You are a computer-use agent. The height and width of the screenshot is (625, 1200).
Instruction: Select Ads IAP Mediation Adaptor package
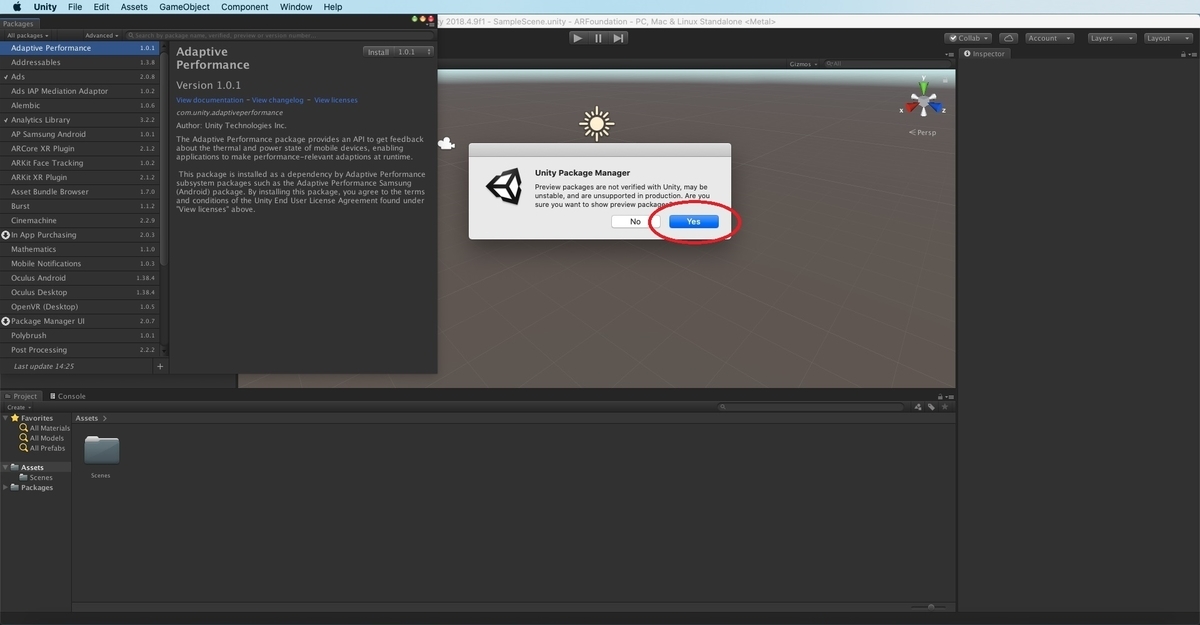pos(80,91)
